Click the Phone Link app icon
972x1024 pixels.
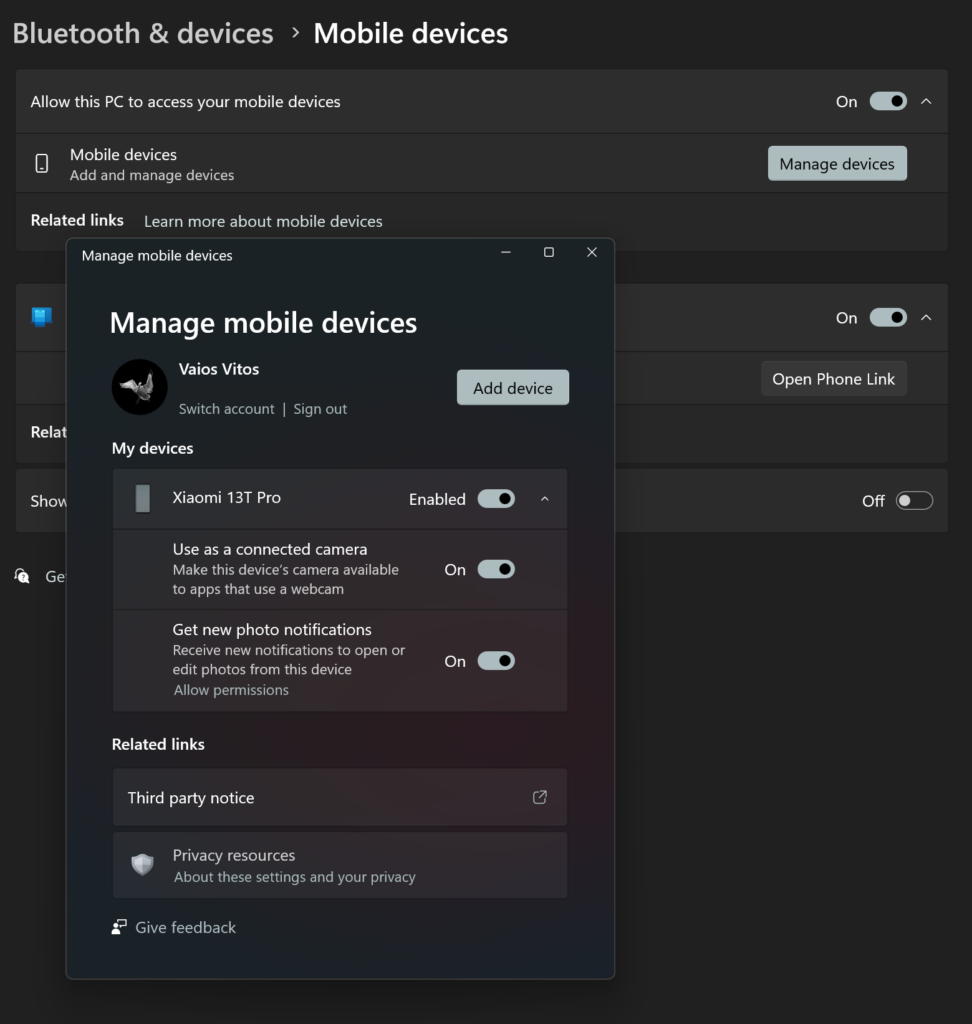pyautogui.click(x=40, y=317)
